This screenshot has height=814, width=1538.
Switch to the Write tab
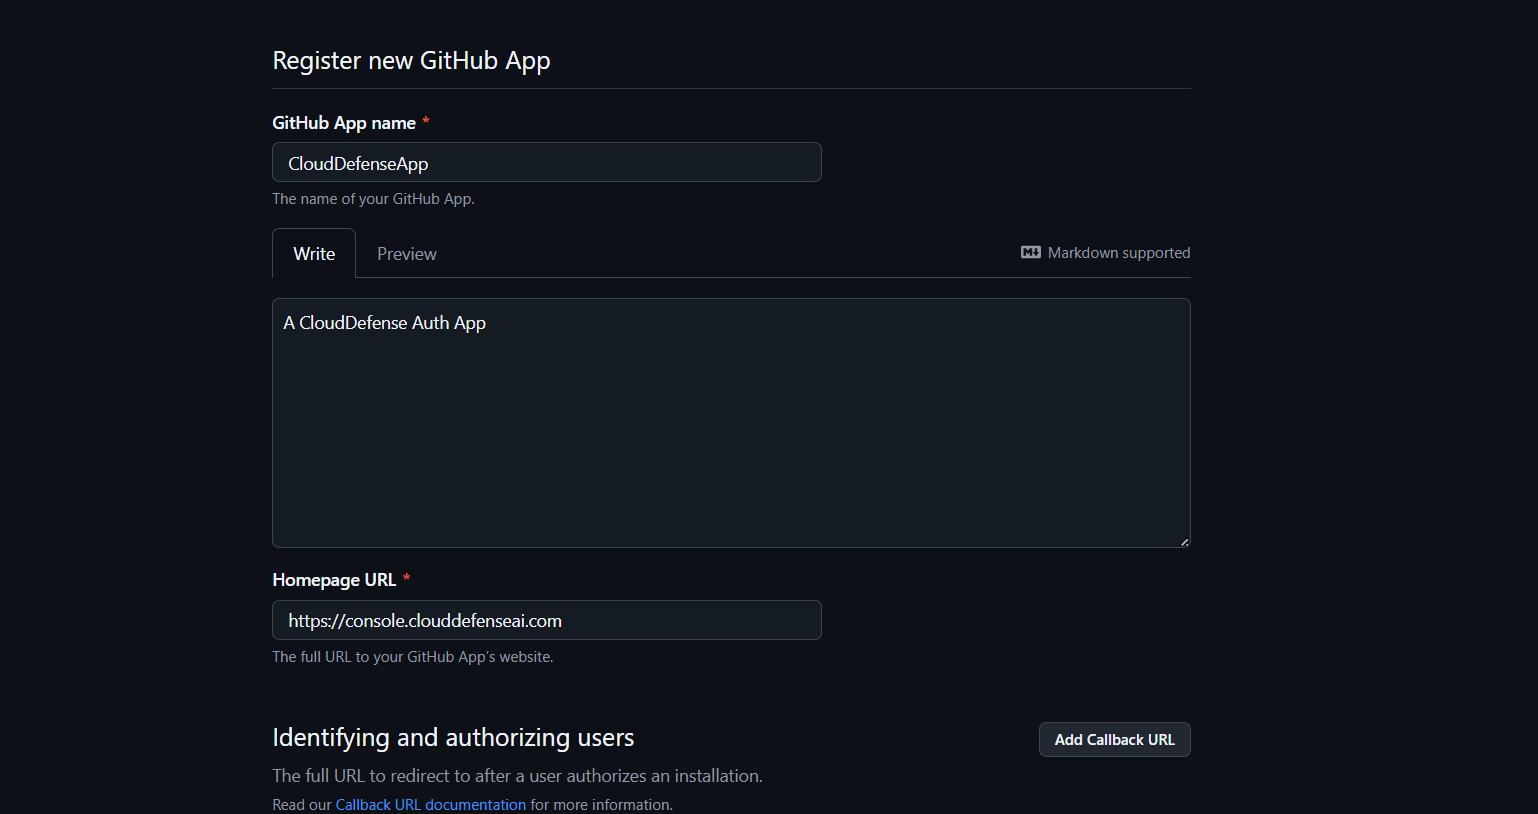pos(314,253)
